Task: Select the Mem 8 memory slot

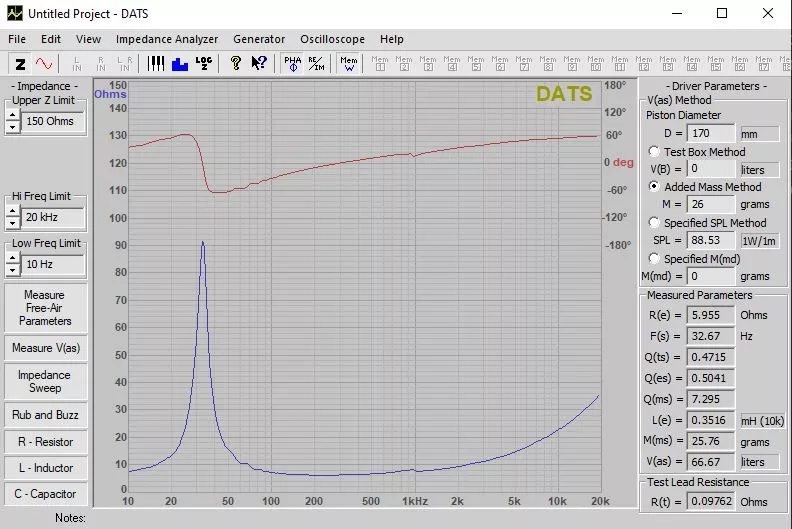Action: click(x=548, y=64)
